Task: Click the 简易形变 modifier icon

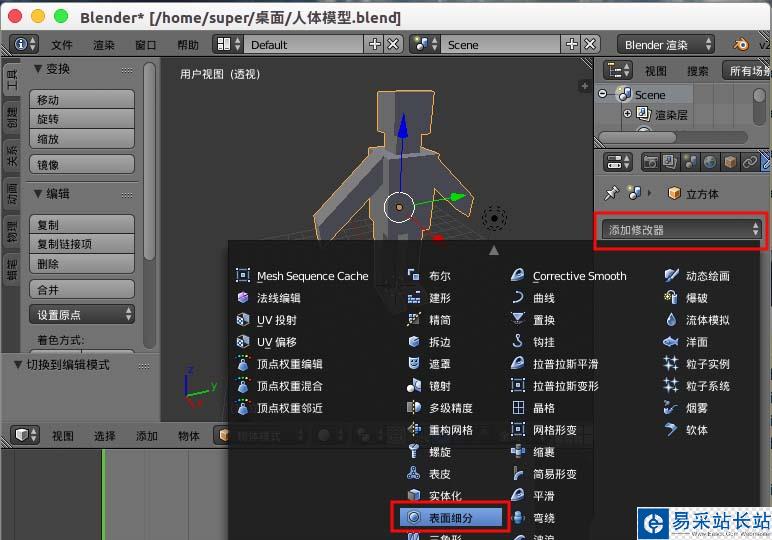Action: point(518,473)
